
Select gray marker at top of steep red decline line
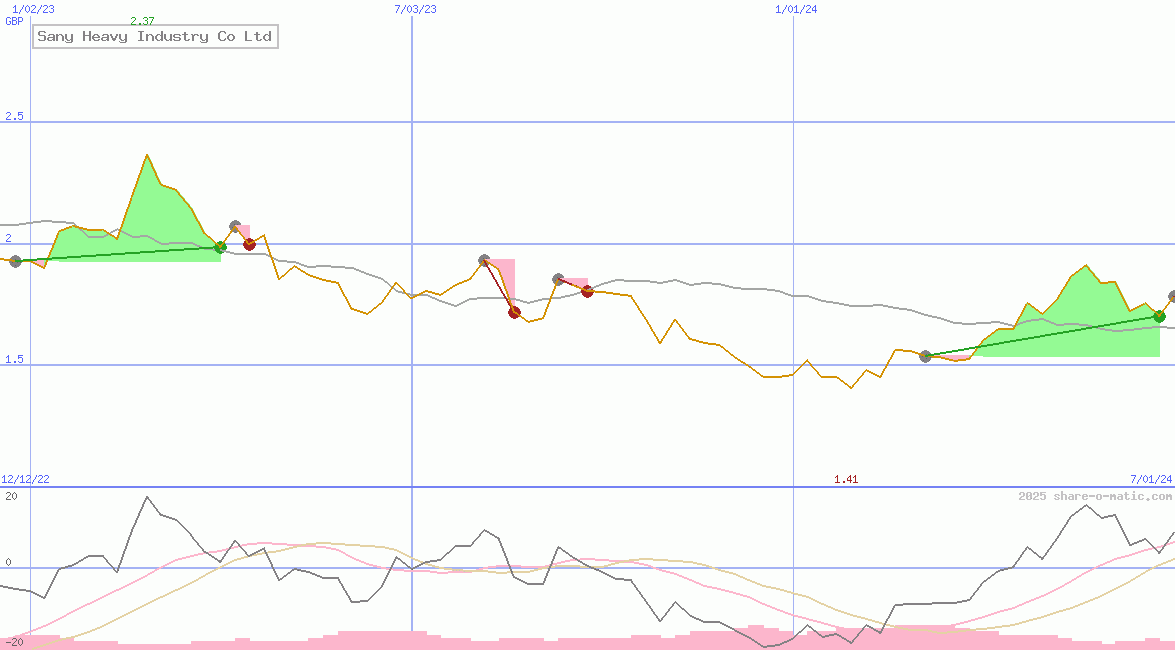484,260
